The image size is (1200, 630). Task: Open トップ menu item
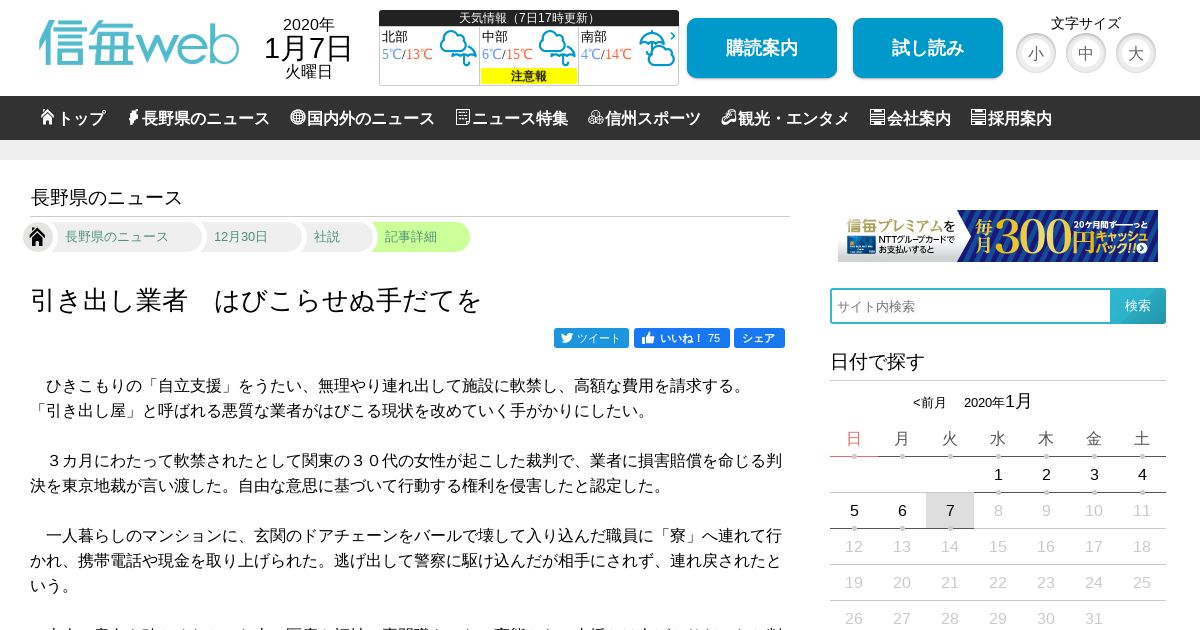point(73,118)
